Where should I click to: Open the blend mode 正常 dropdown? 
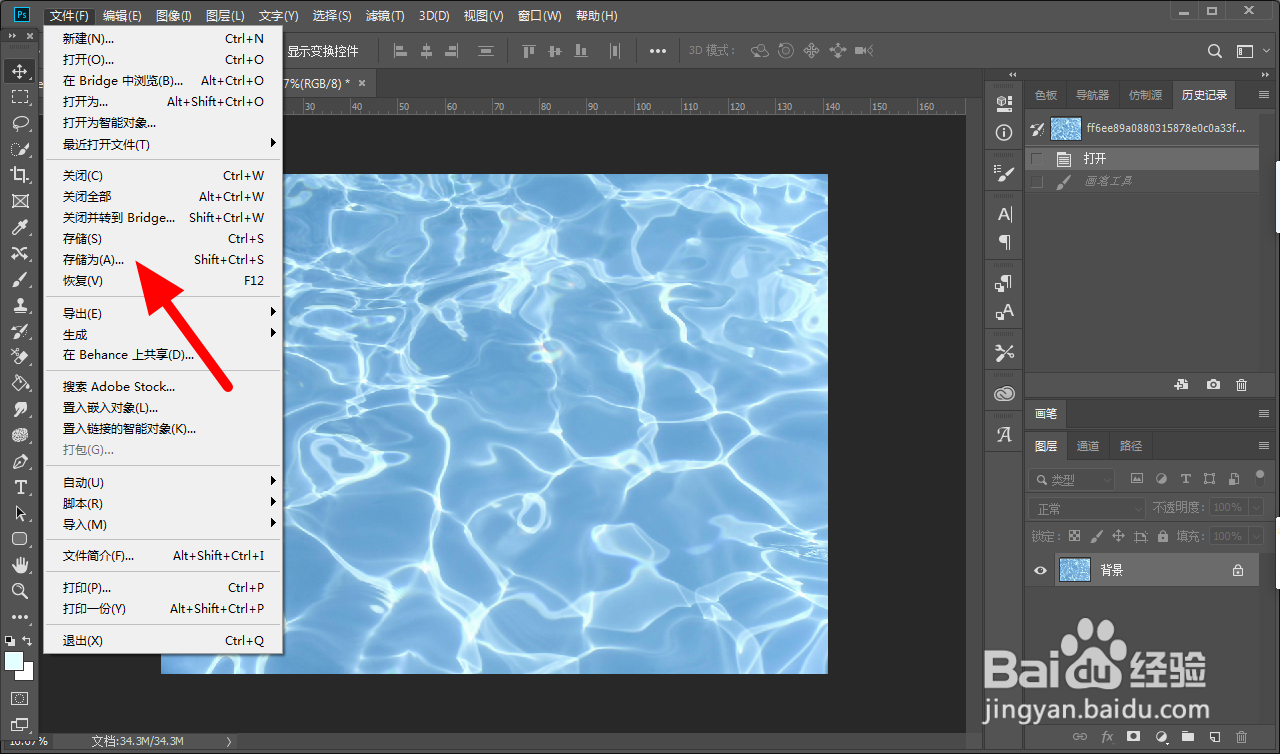(1087, 508)
